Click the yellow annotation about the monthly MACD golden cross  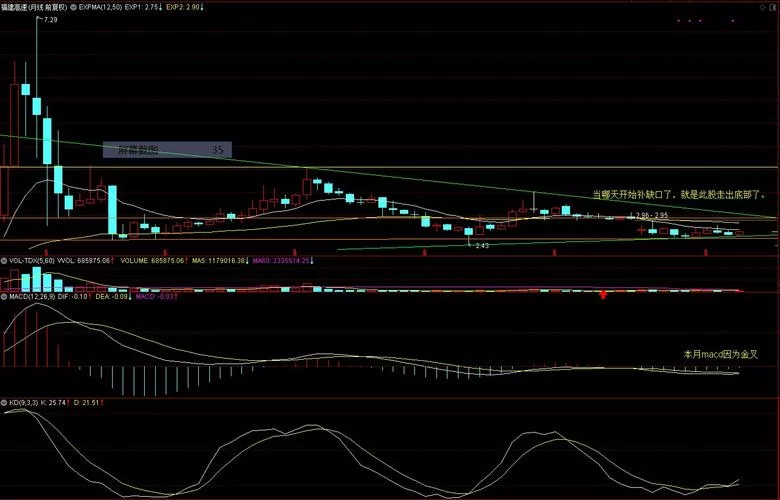pyautogui.click(x=721, y=354)
